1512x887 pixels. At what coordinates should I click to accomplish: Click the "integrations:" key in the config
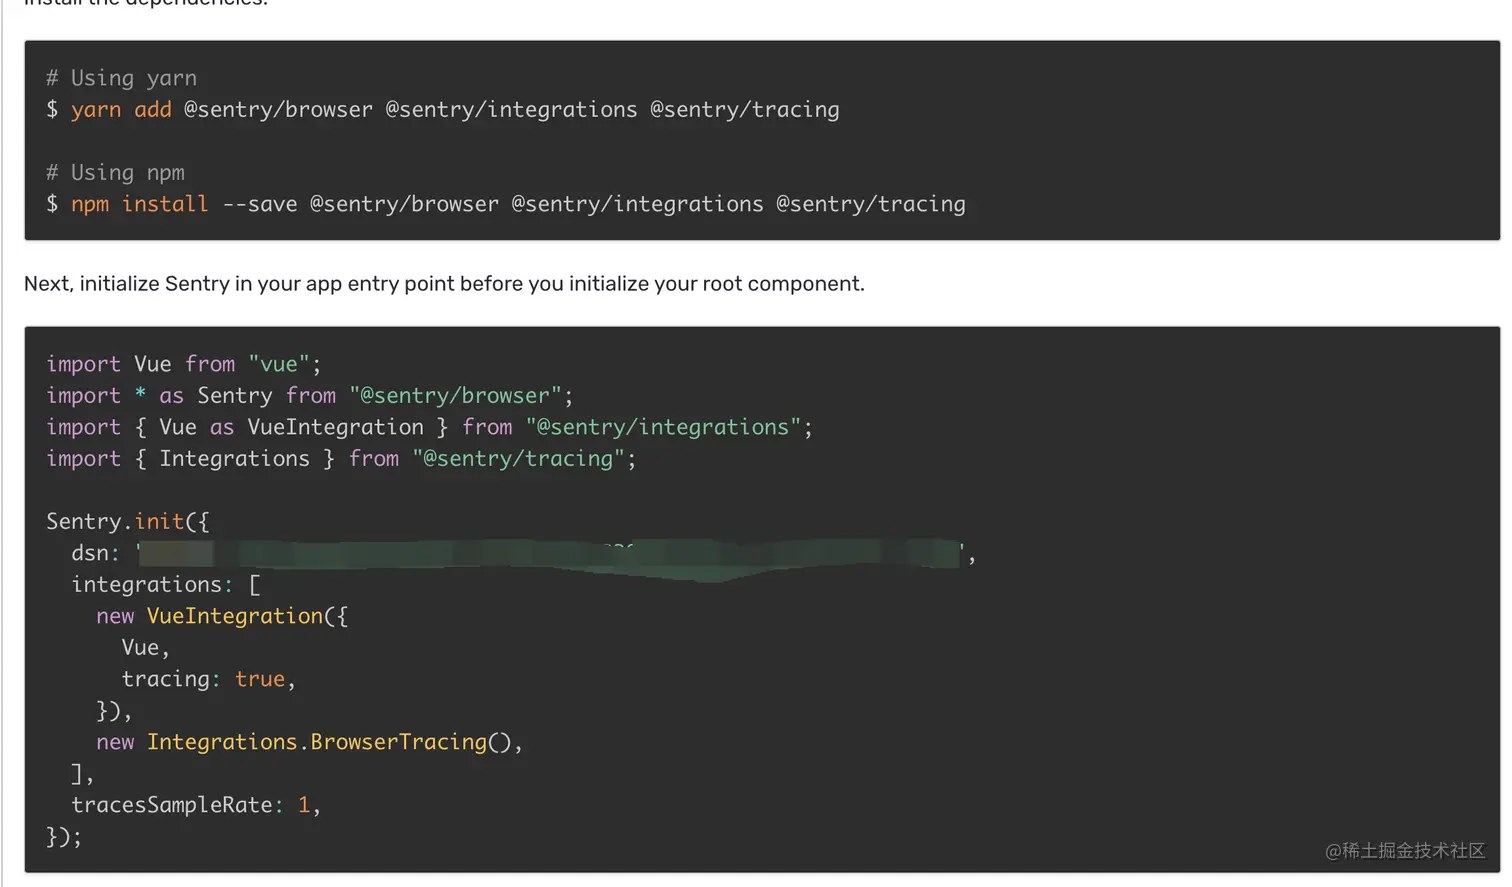click(151, 584)
